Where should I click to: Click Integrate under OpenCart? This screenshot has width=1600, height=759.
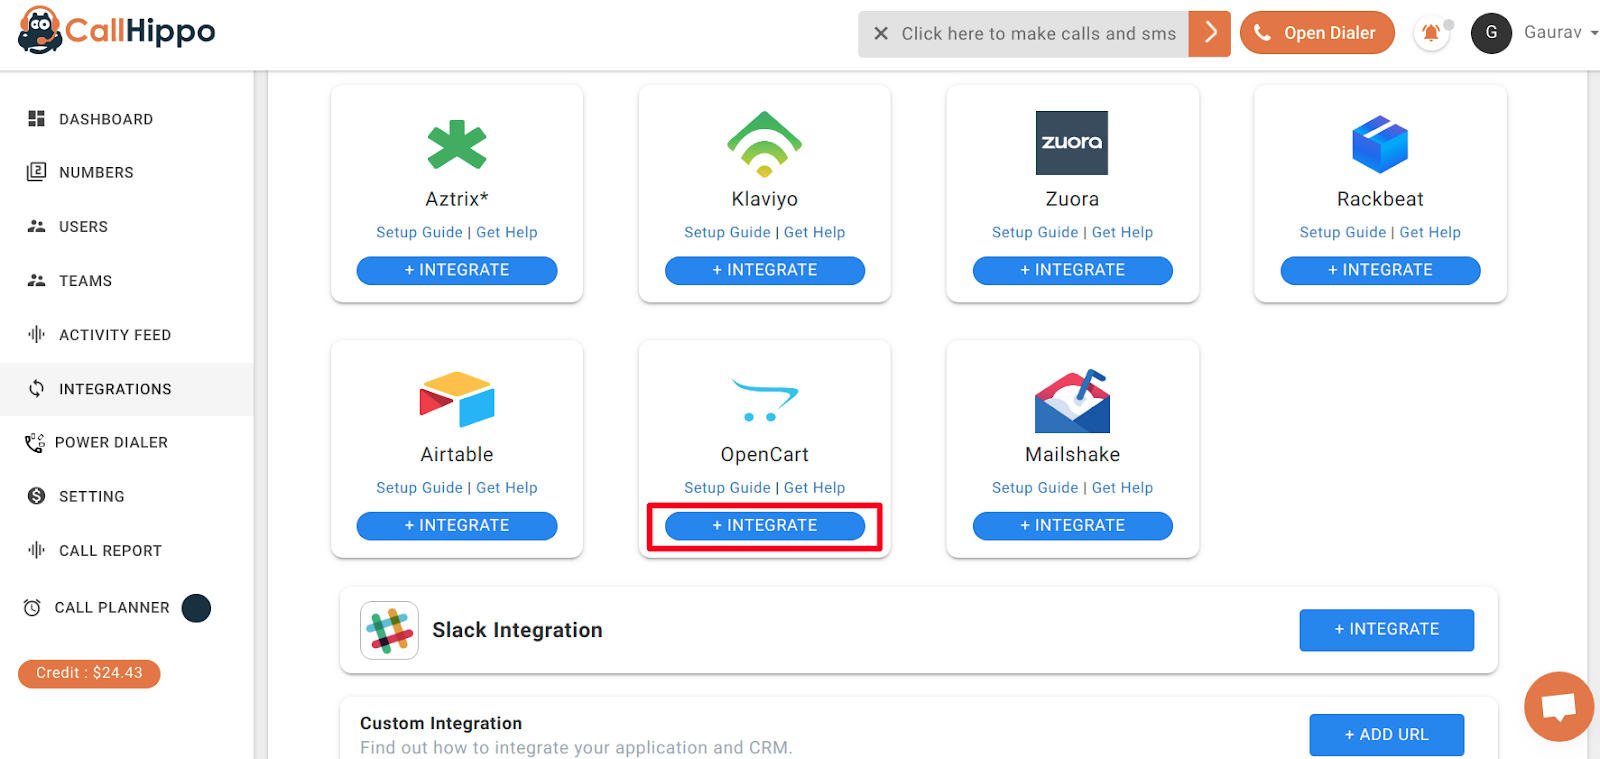pos(765,525)
